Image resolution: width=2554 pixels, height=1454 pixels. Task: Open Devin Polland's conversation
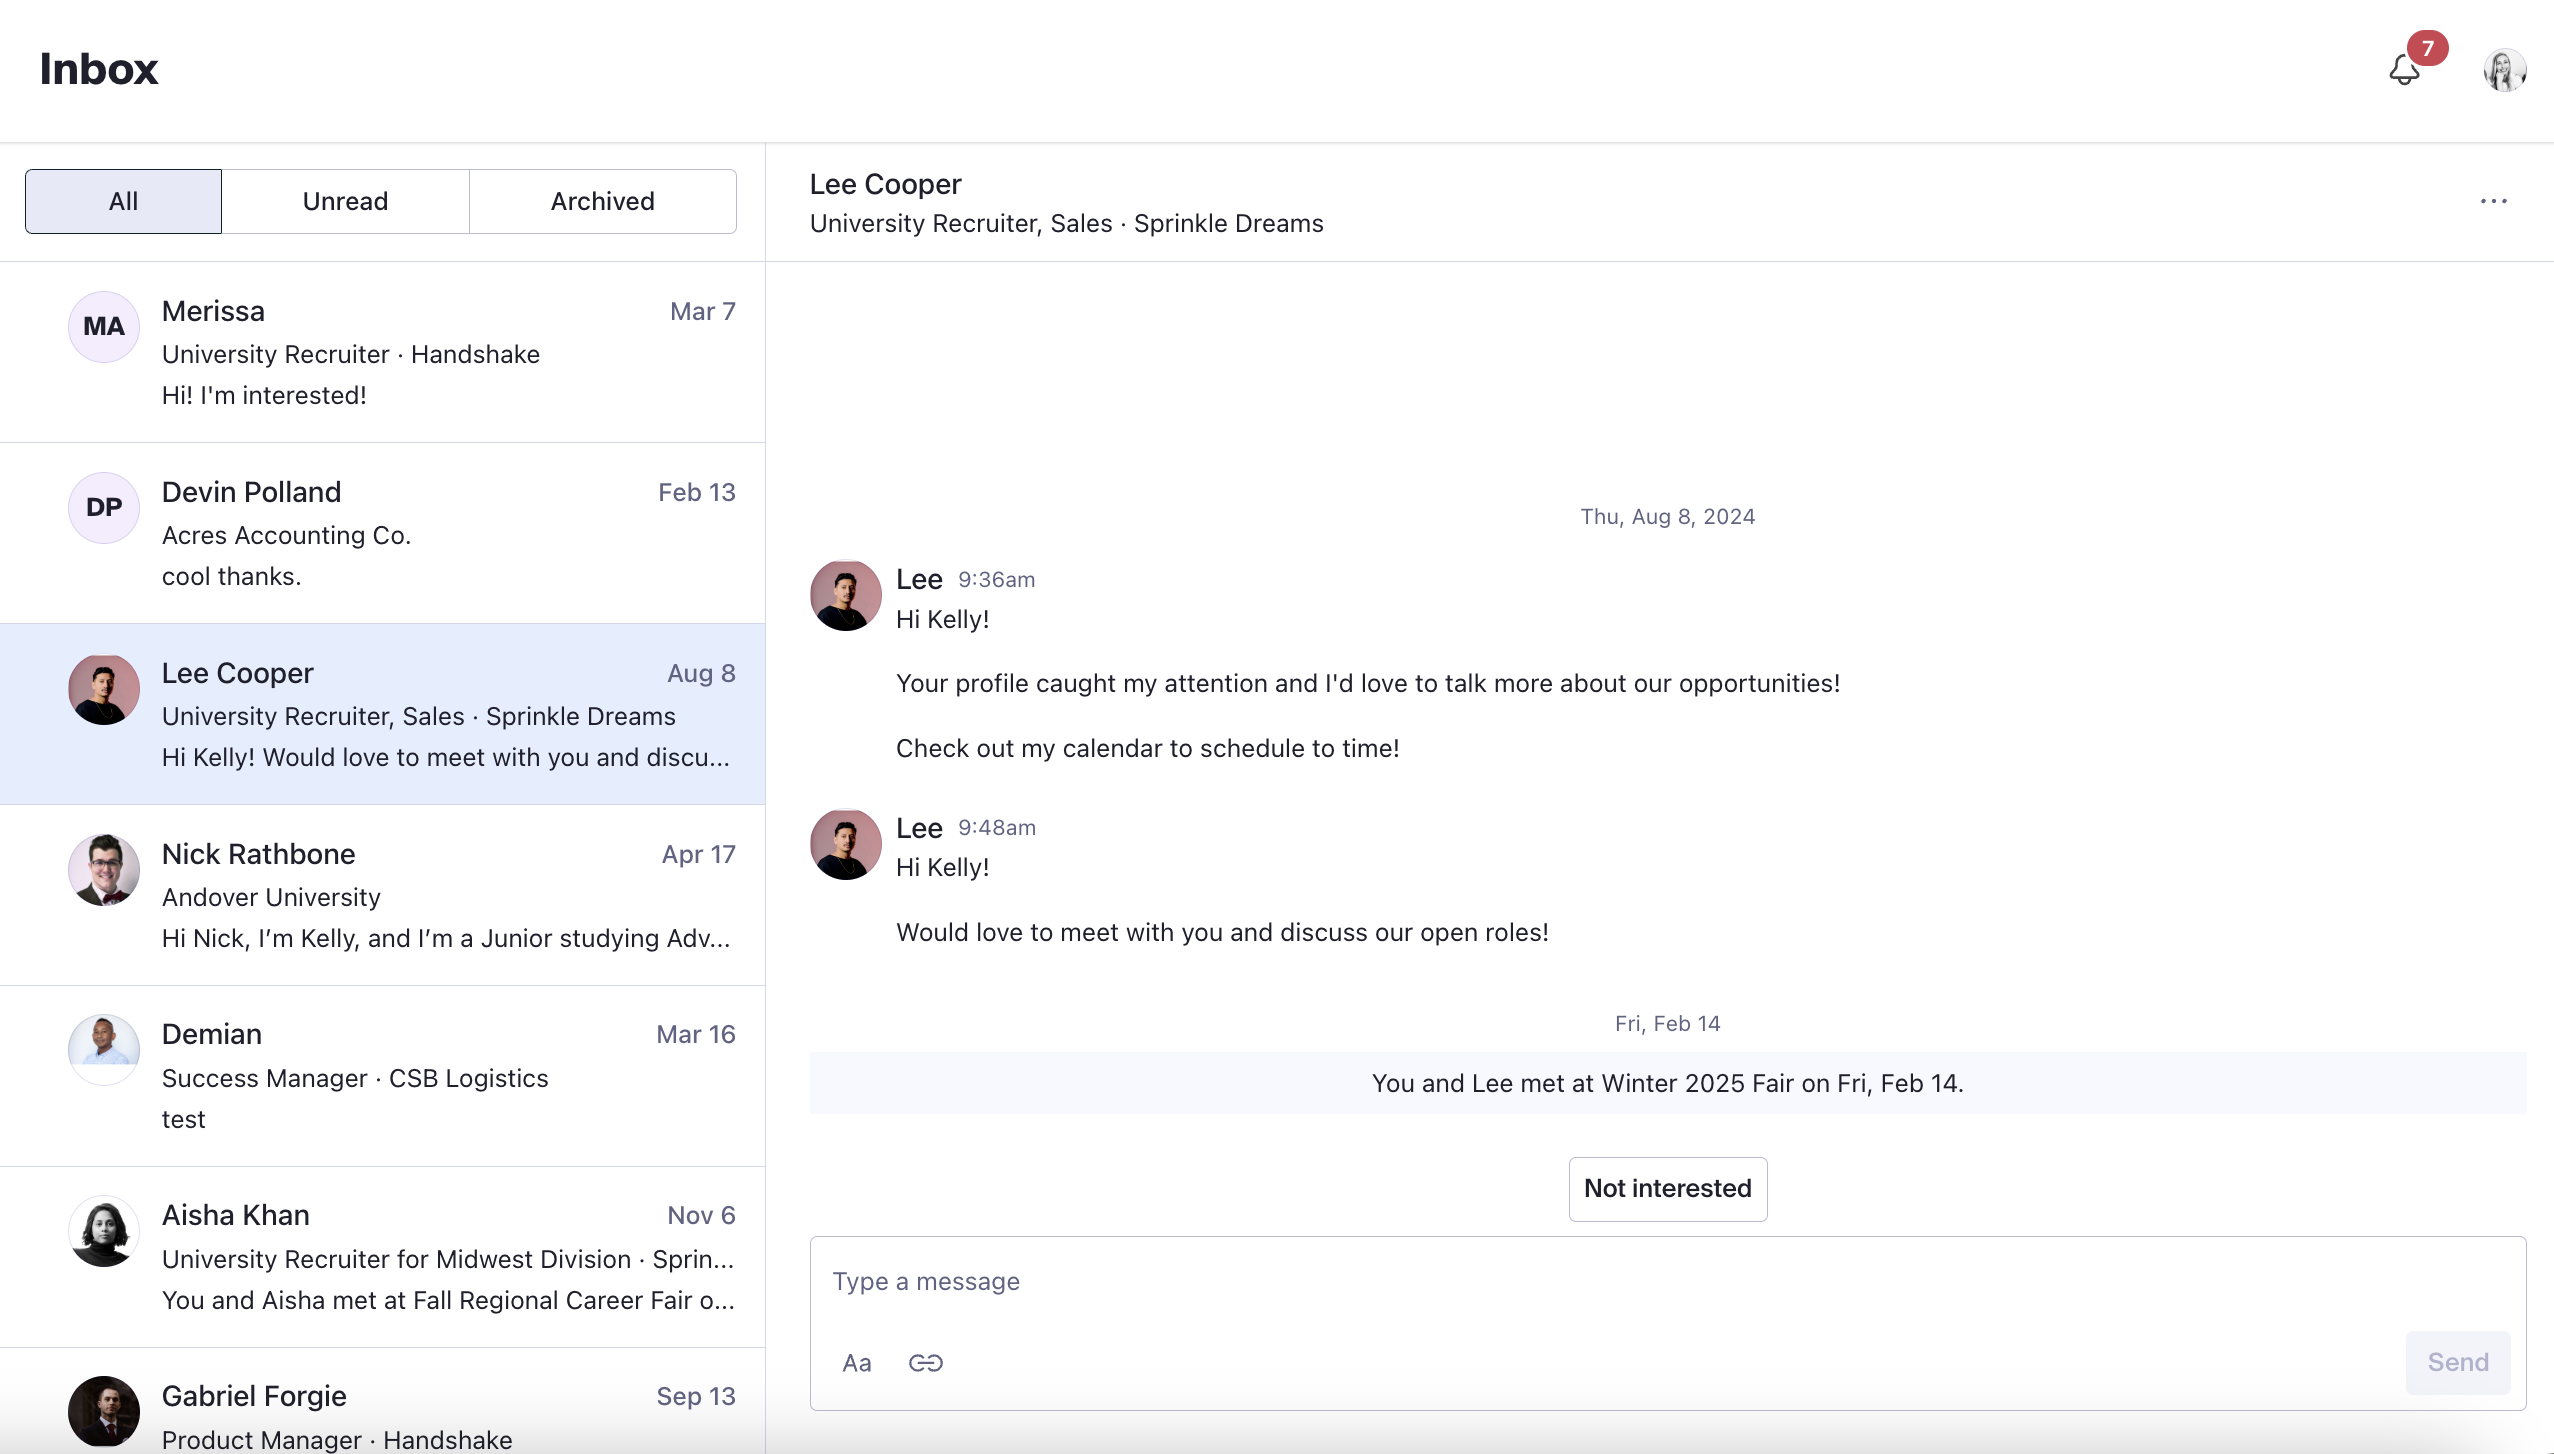(382, 533)
